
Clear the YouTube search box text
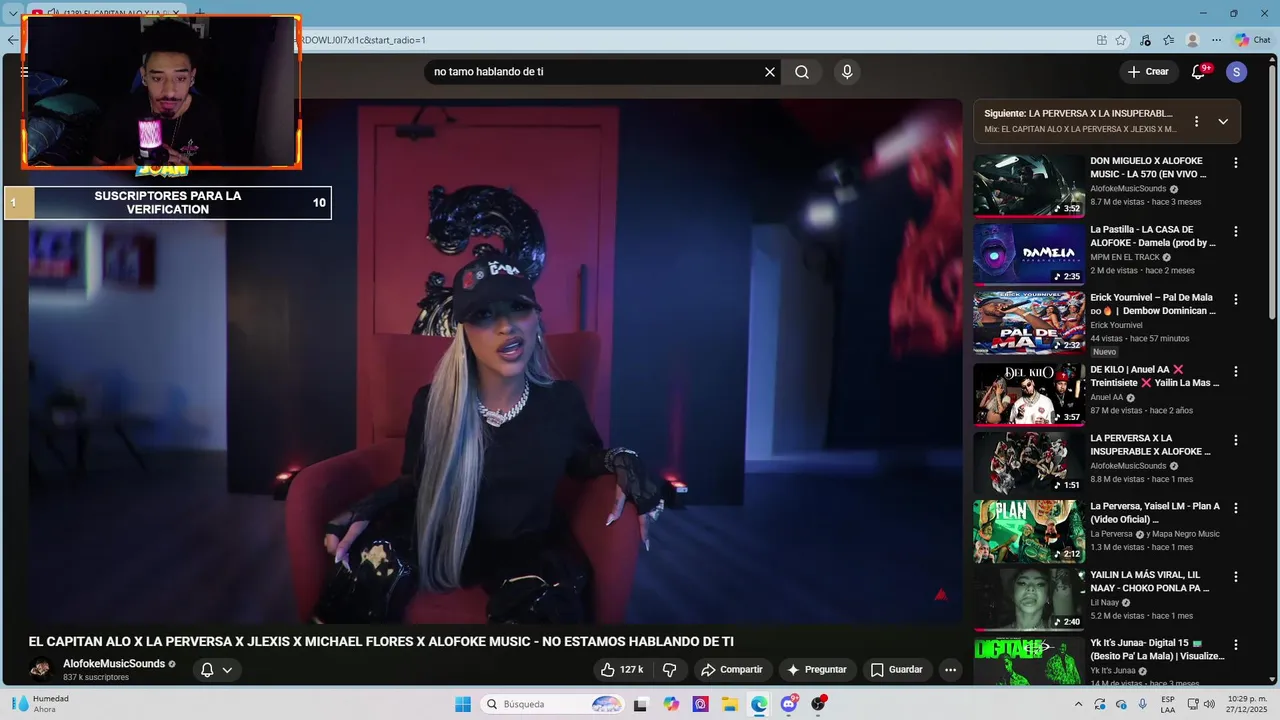(x=770, y=72)
